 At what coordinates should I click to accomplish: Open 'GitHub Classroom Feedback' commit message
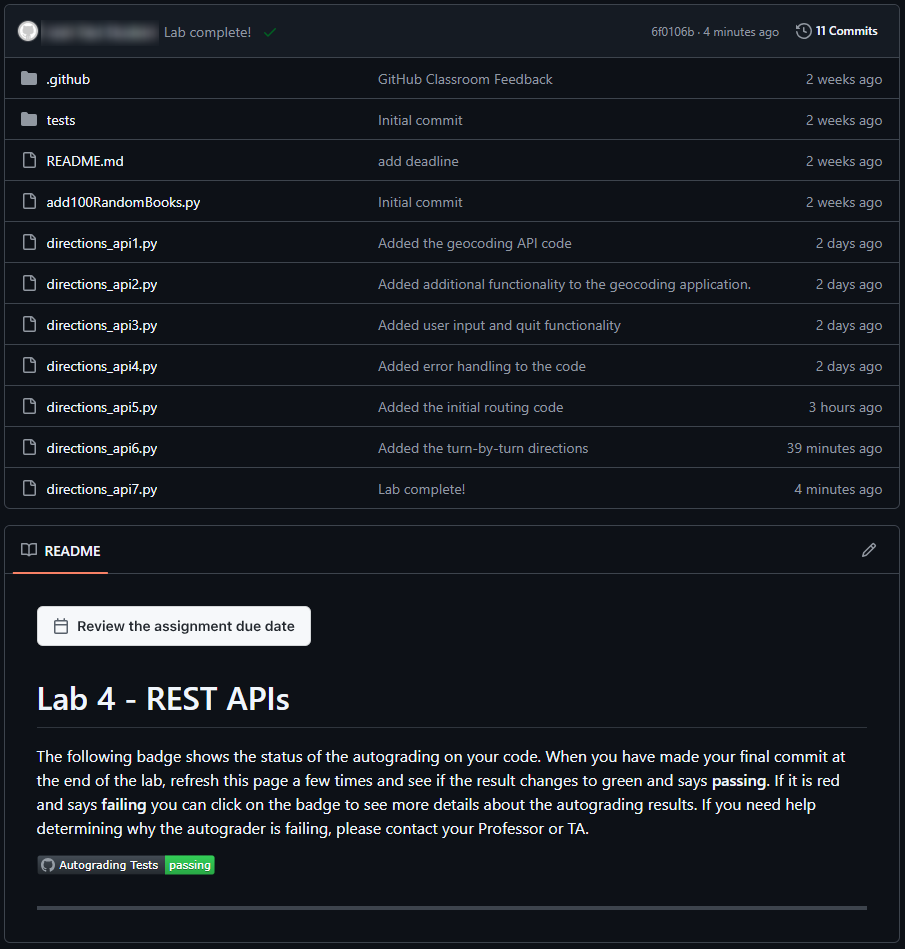[465, 79]
